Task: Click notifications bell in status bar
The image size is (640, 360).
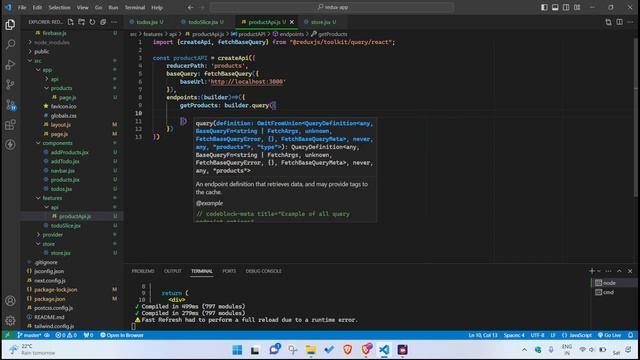Action: tap(631, 335)
